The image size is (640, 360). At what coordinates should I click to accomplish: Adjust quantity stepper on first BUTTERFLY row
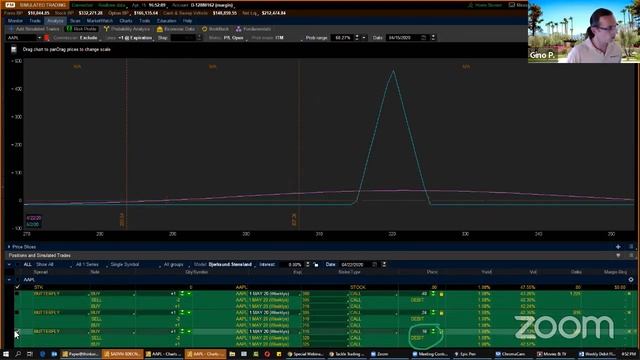(182, 293)
